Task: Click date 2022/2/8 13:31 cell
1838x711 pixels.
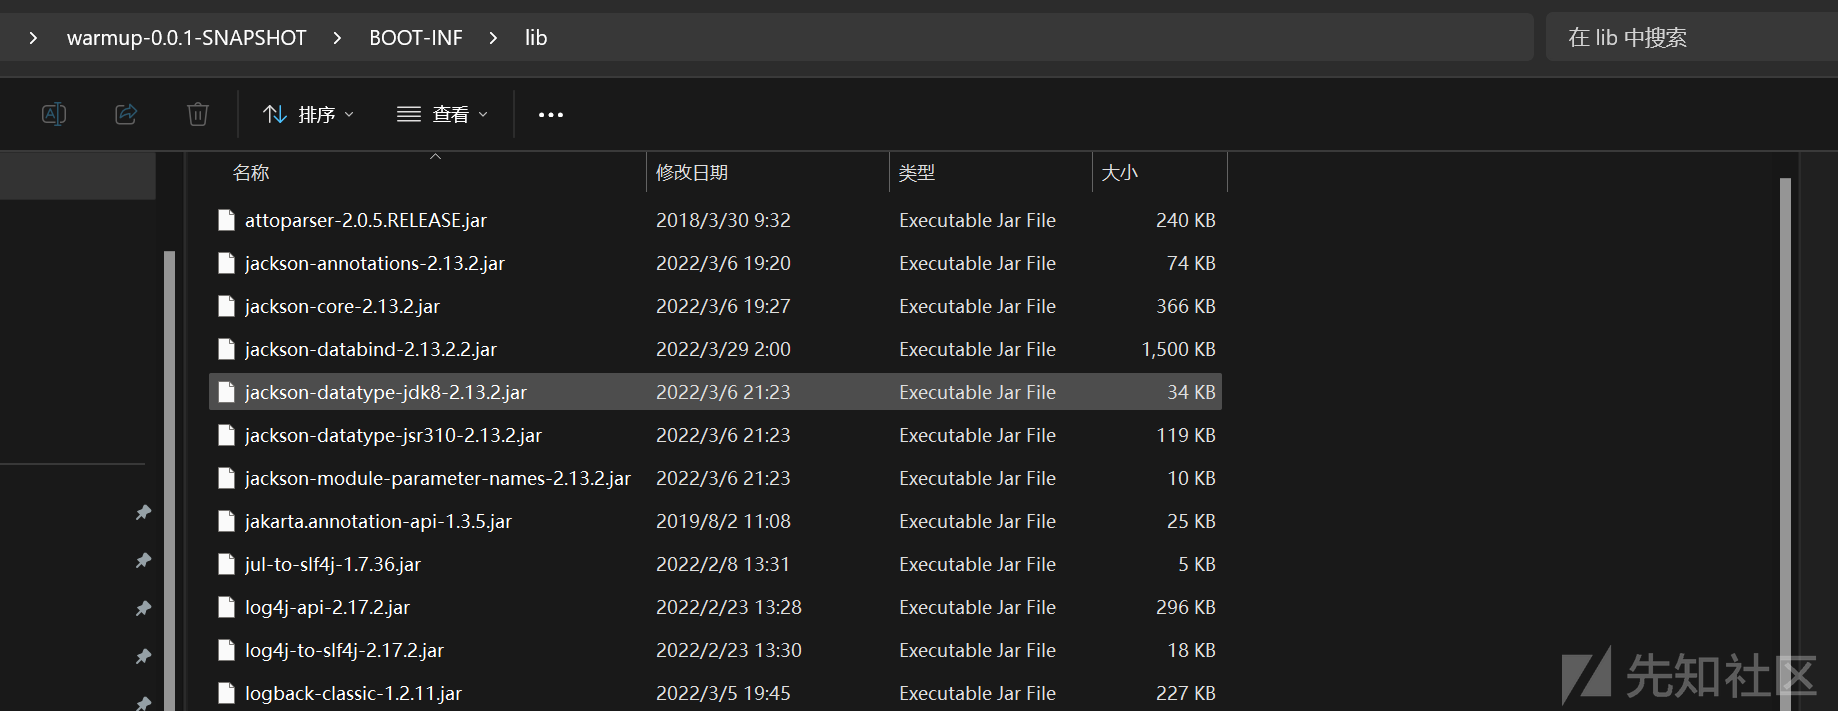Action: pyautogui.click(x=723, y=564)
